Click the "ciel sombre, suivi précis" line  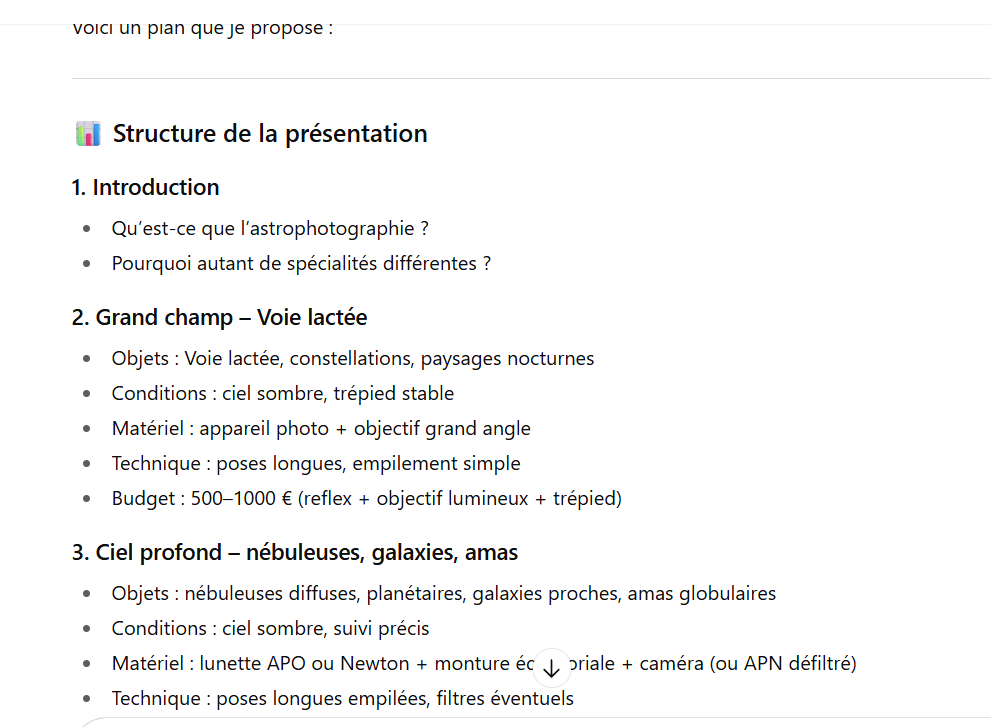[x=270, y=628]
